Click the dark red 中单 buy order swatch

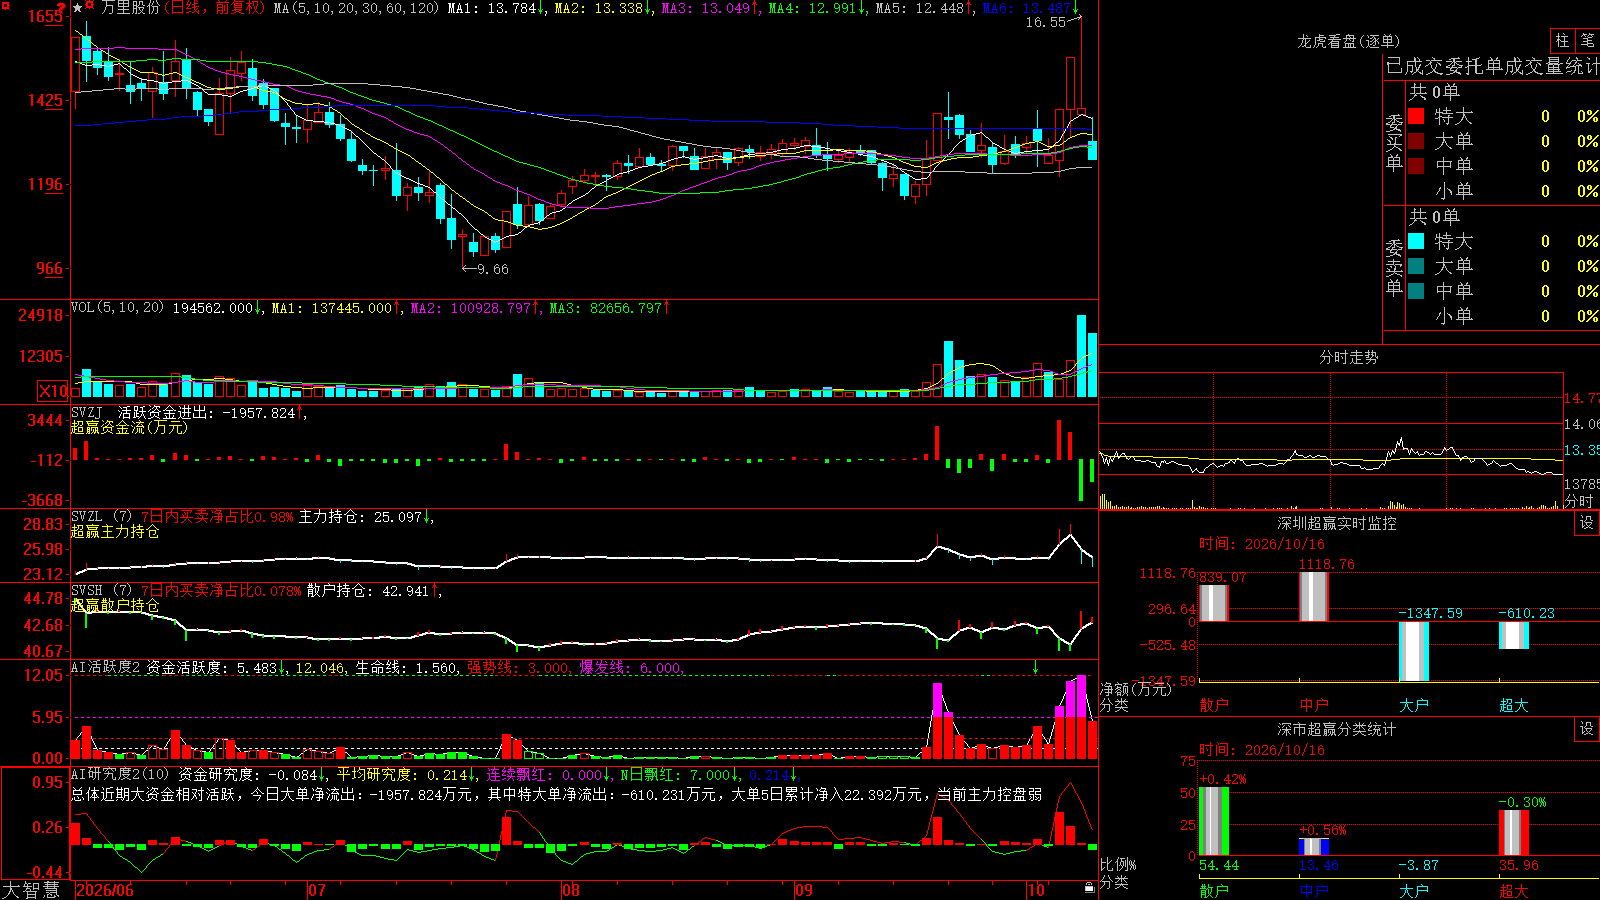[x=1416, y=165]
